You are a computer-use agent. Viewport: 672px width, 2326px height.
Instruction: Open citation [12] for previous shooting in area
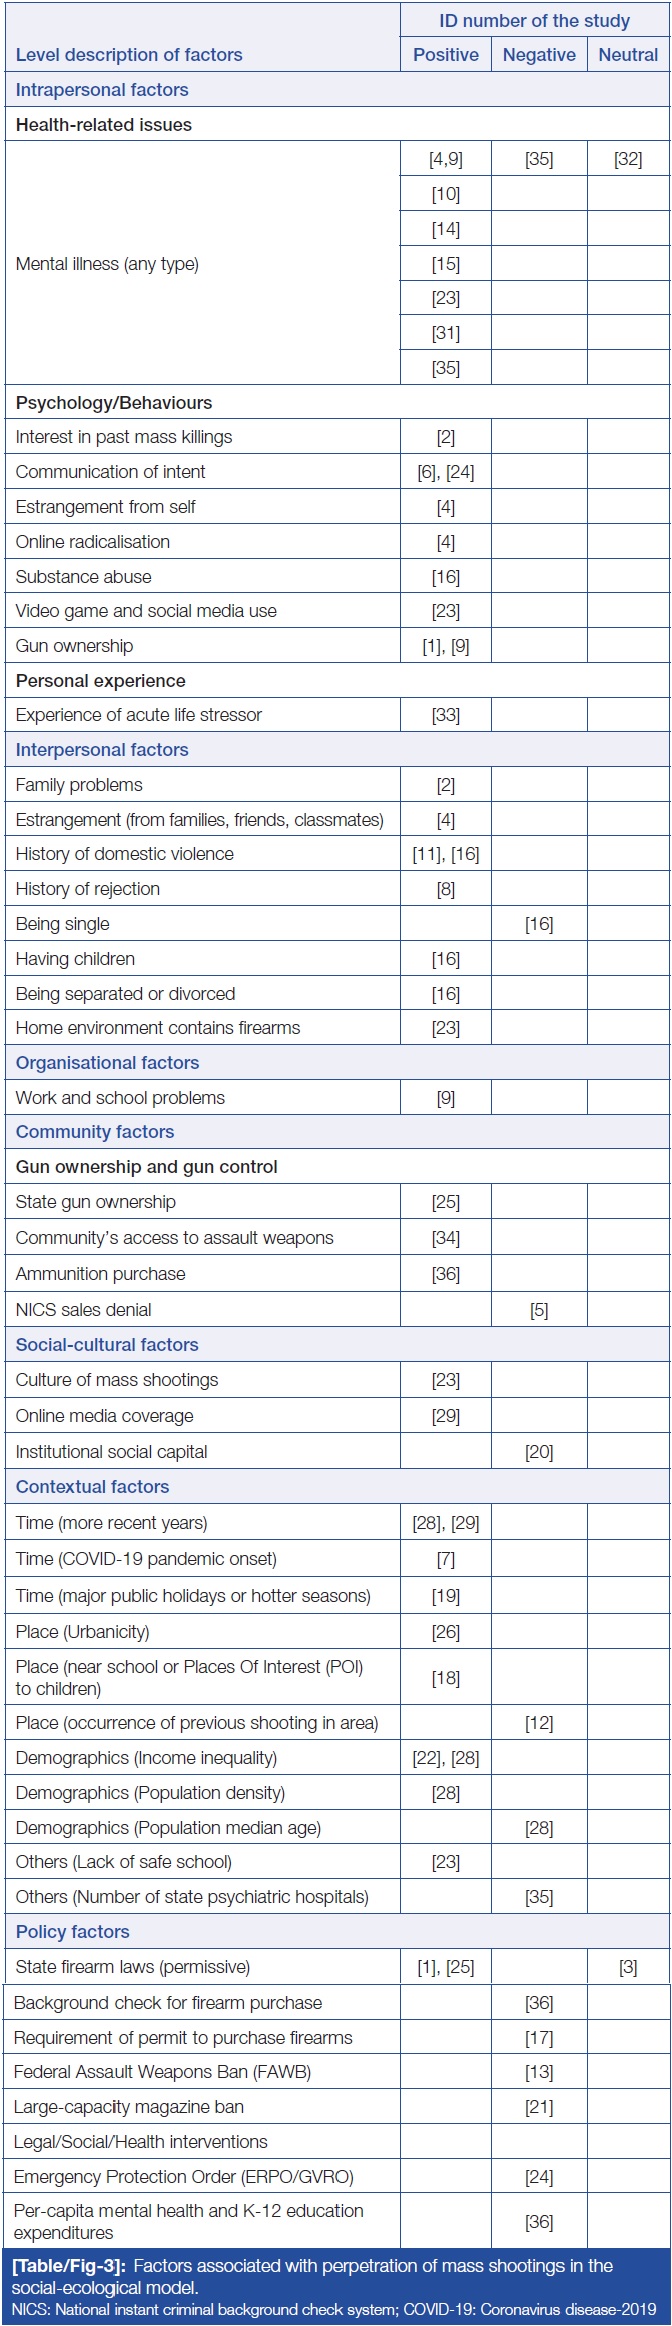(539, 1723)
